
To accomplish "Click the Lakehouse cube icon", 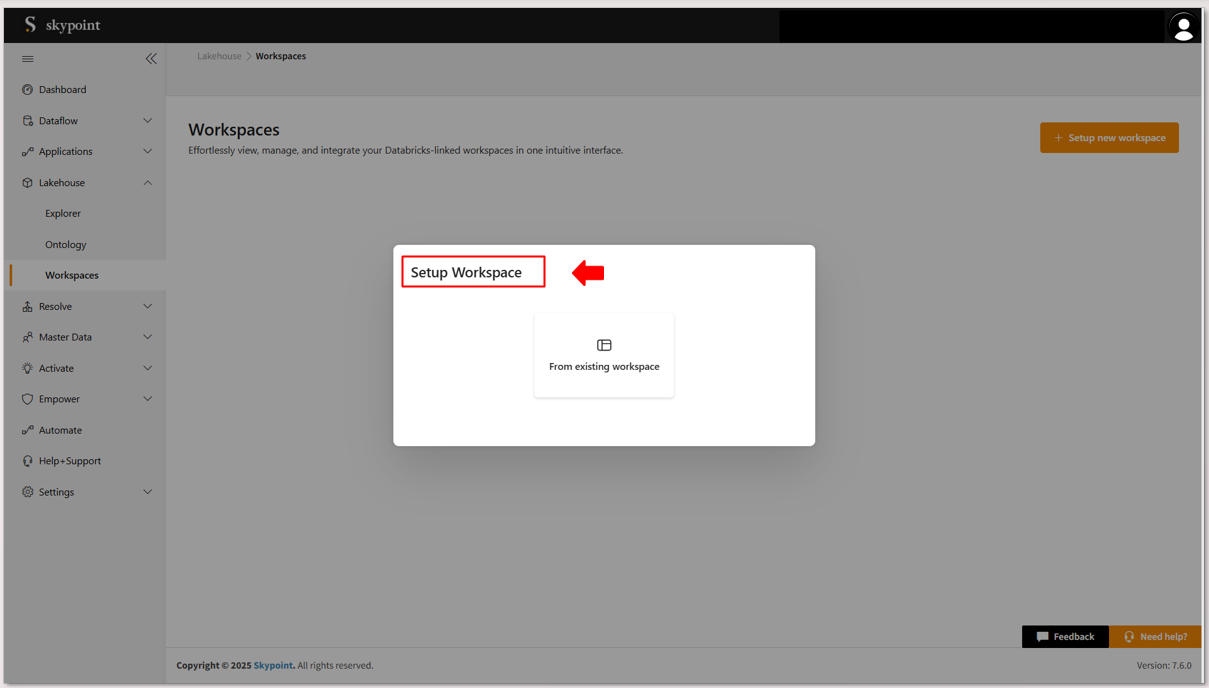I will [x=28, y=183].
